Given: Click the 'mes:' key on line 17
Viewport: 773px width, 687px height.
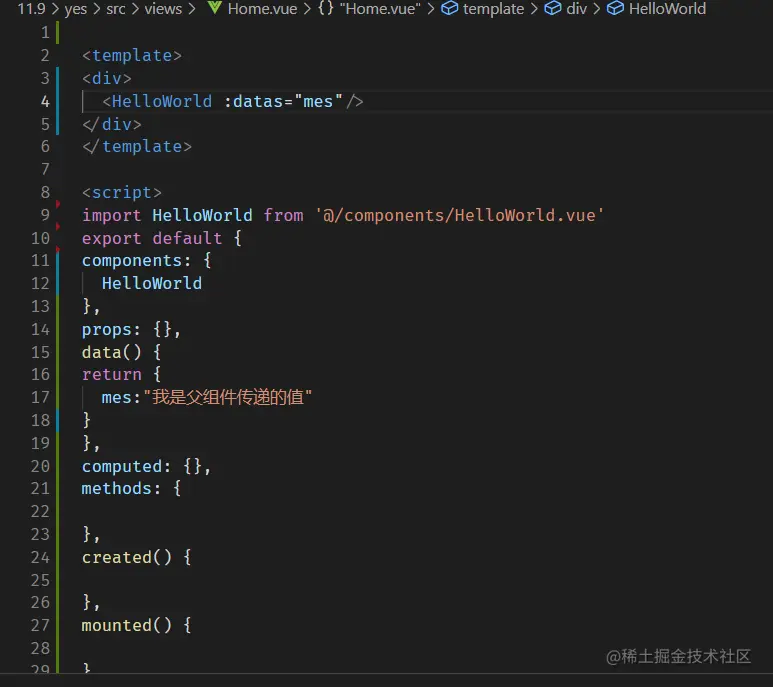Looking at the screenshot, I should click(x=121, y=397).
